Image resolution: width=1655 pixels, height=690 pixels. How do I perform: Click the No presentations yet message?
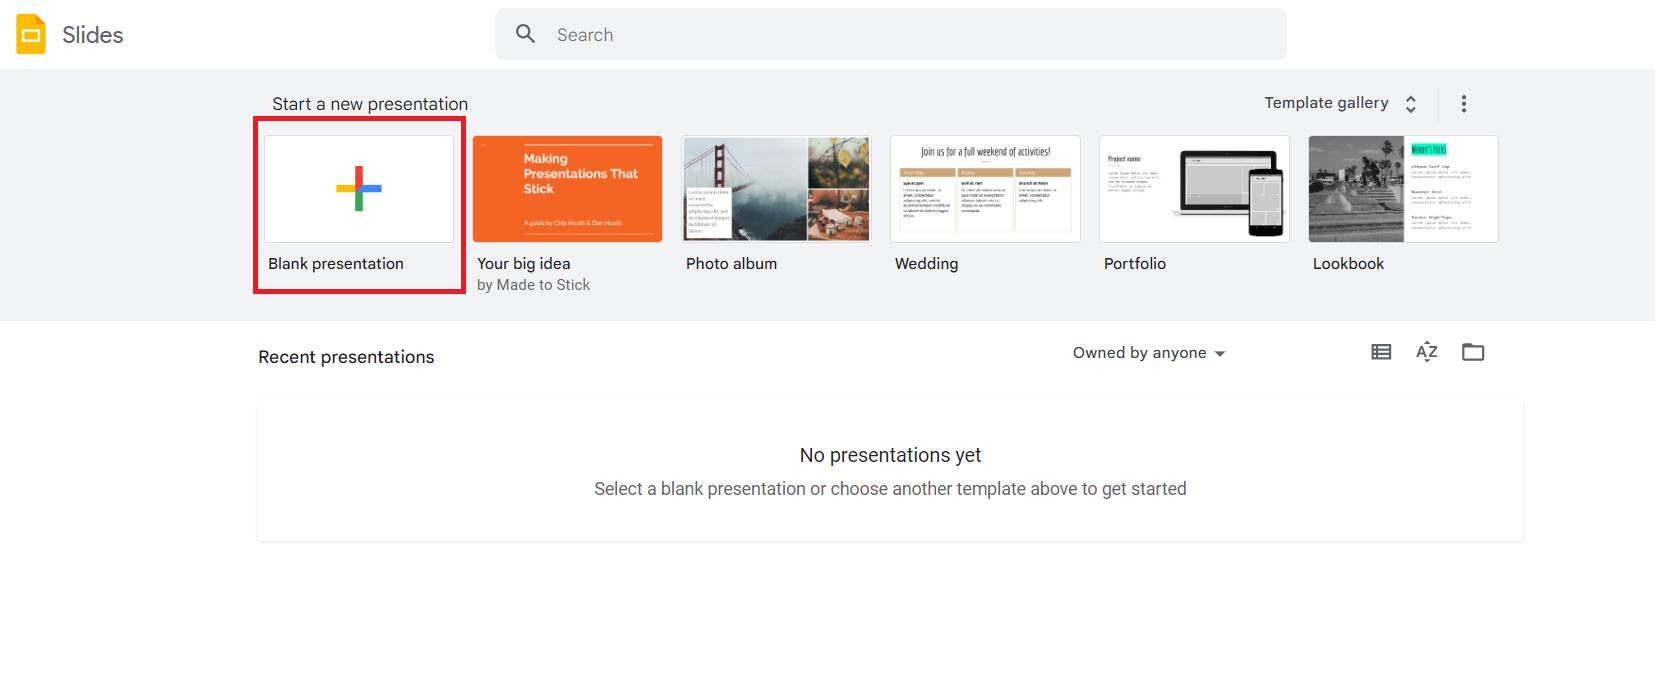pyautogui.click(x=890, y=455)
